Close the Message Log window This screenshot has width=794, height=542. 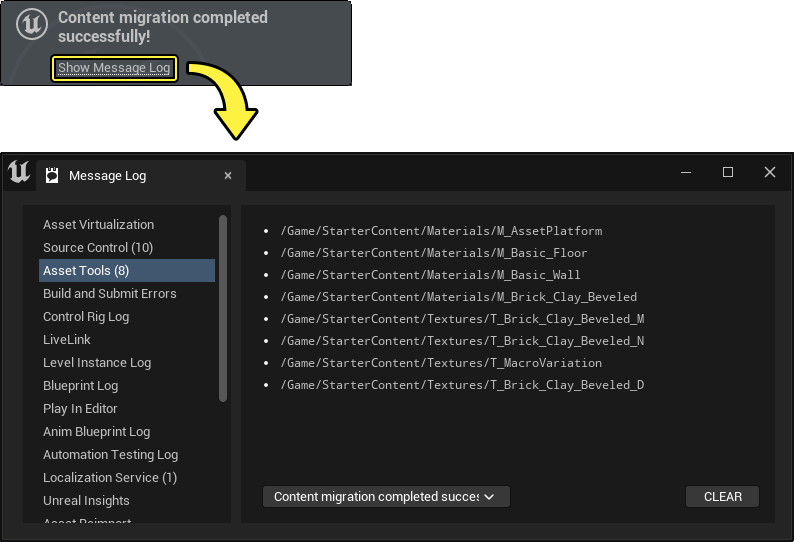coord(769,172)
